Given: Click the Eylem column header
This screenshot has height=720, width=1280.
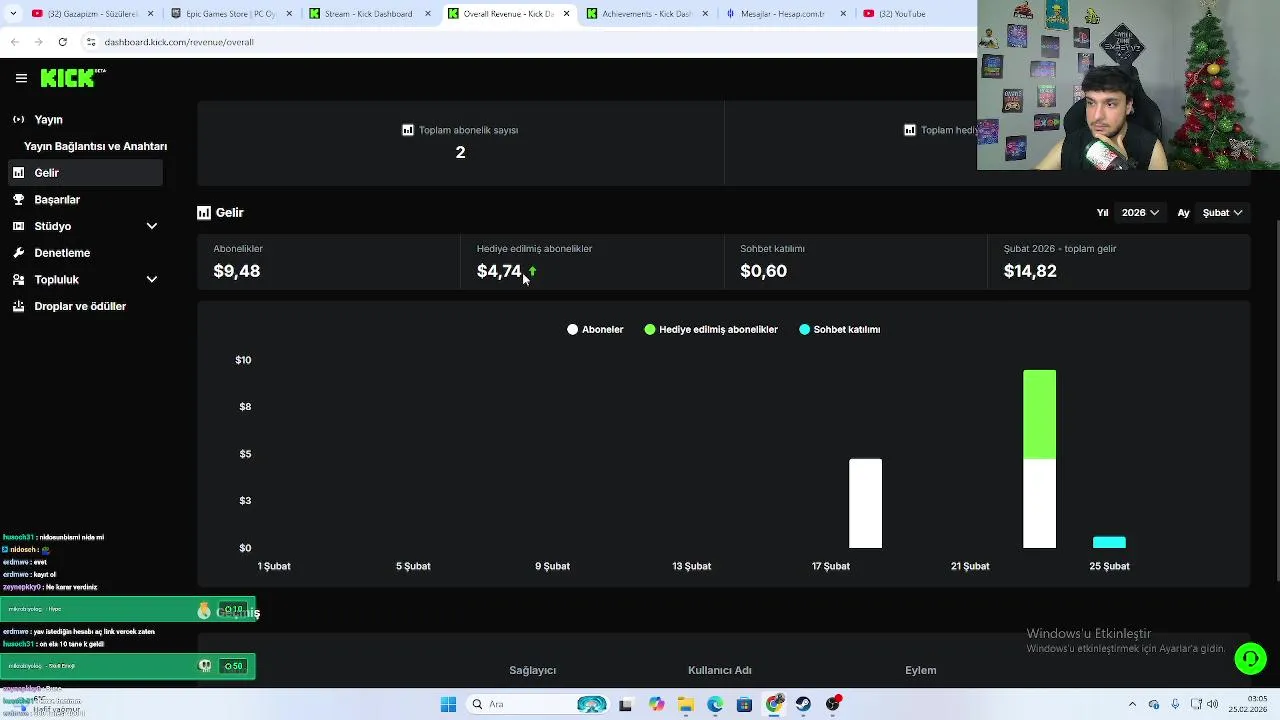Looking at the screenshot, I should 921,670.
